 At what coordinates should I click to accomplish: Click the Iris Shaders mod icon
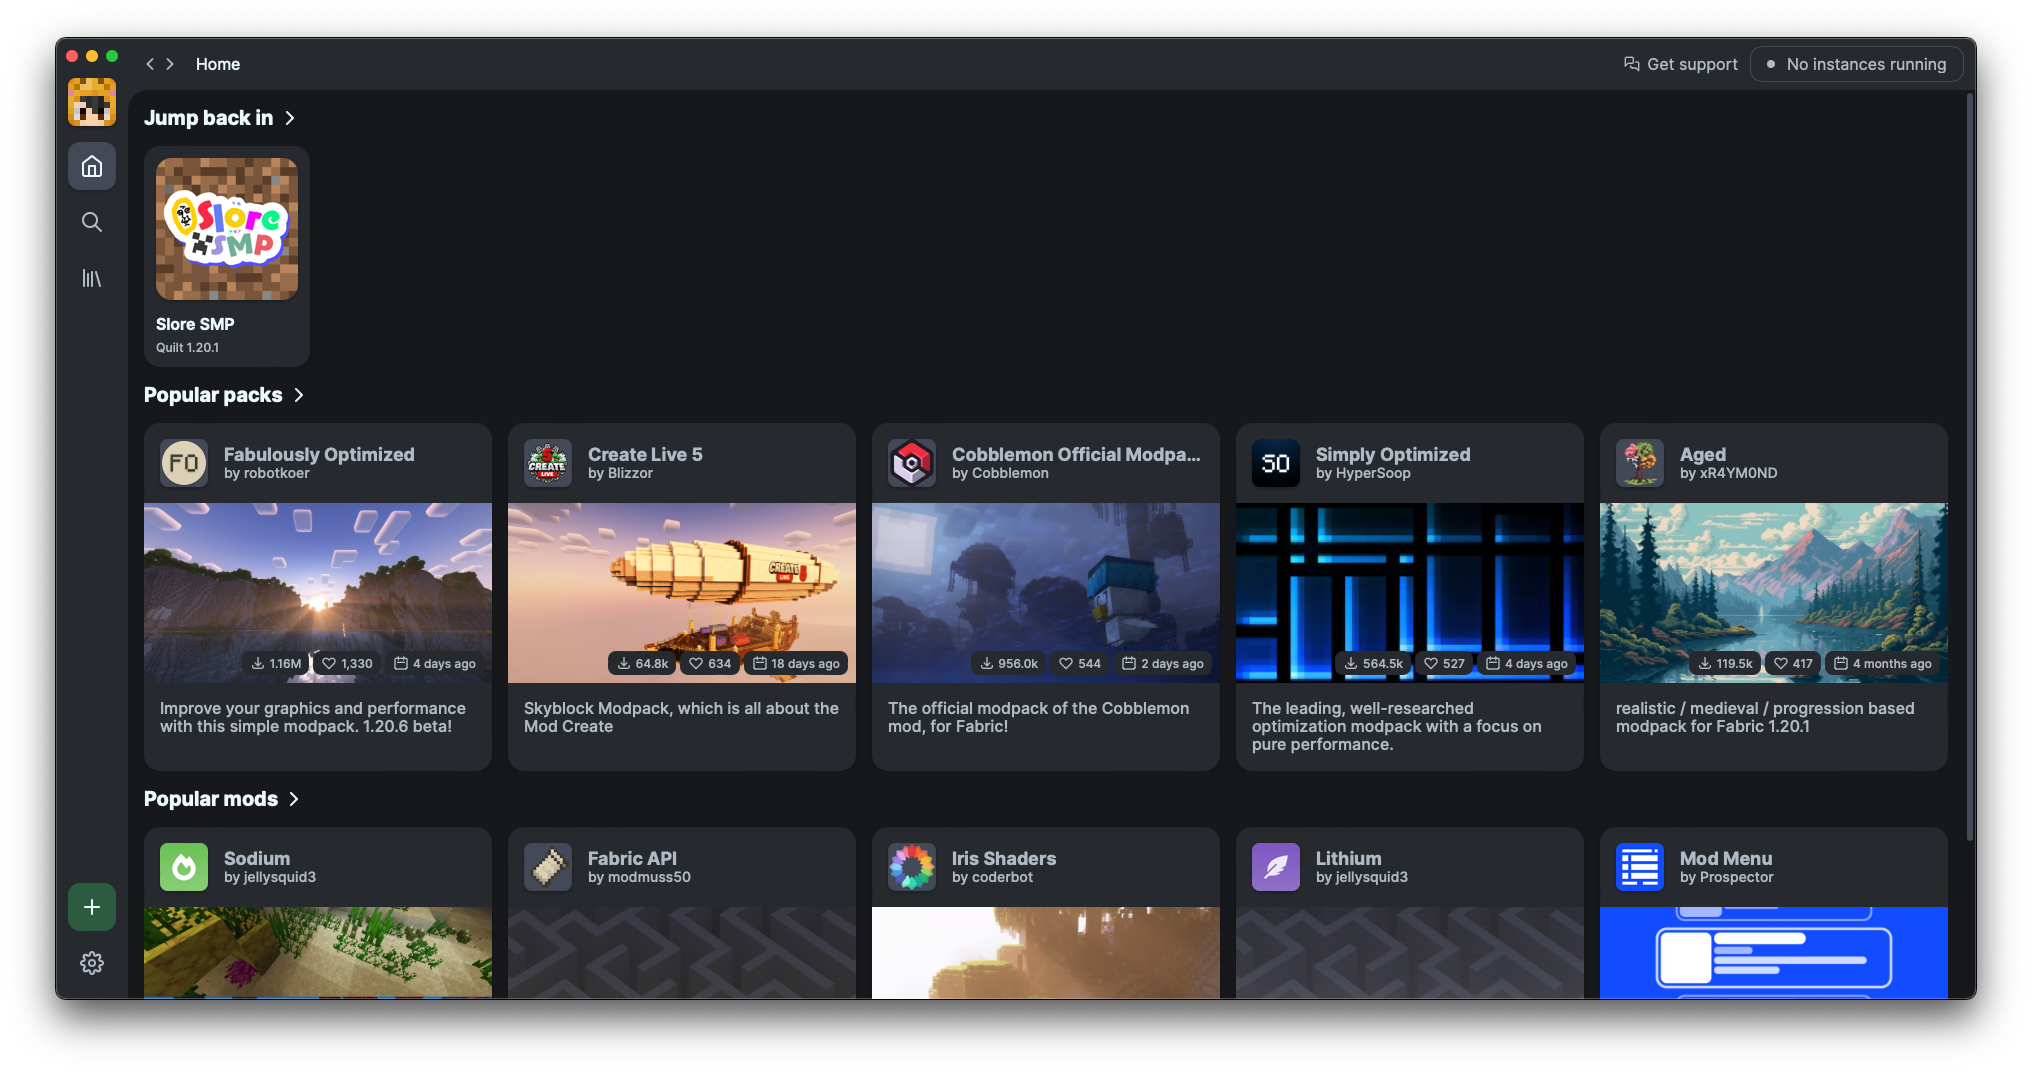912,867
